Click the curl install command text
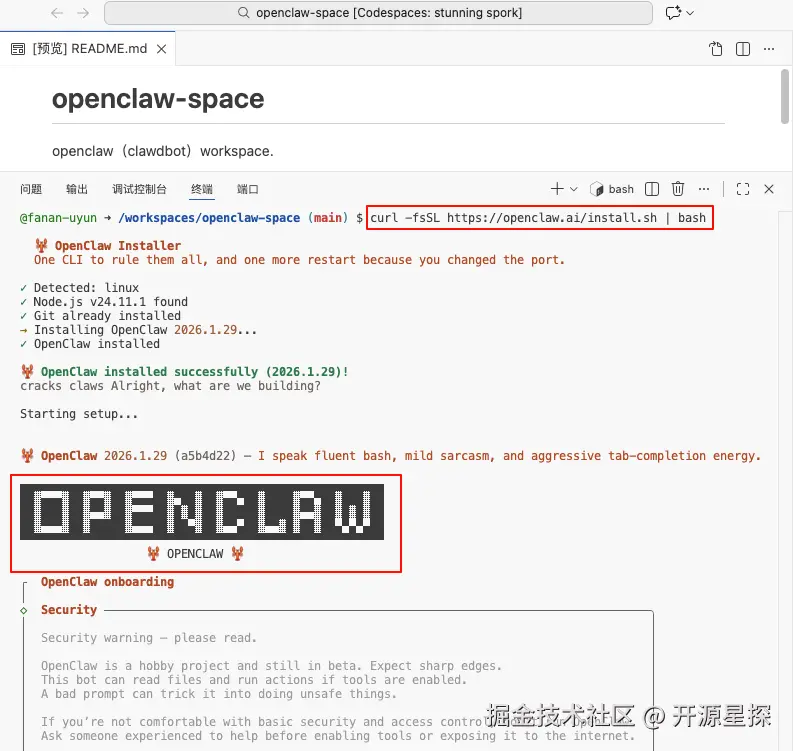Viewport: 793px width, 751px height. (x=538, y=217)
